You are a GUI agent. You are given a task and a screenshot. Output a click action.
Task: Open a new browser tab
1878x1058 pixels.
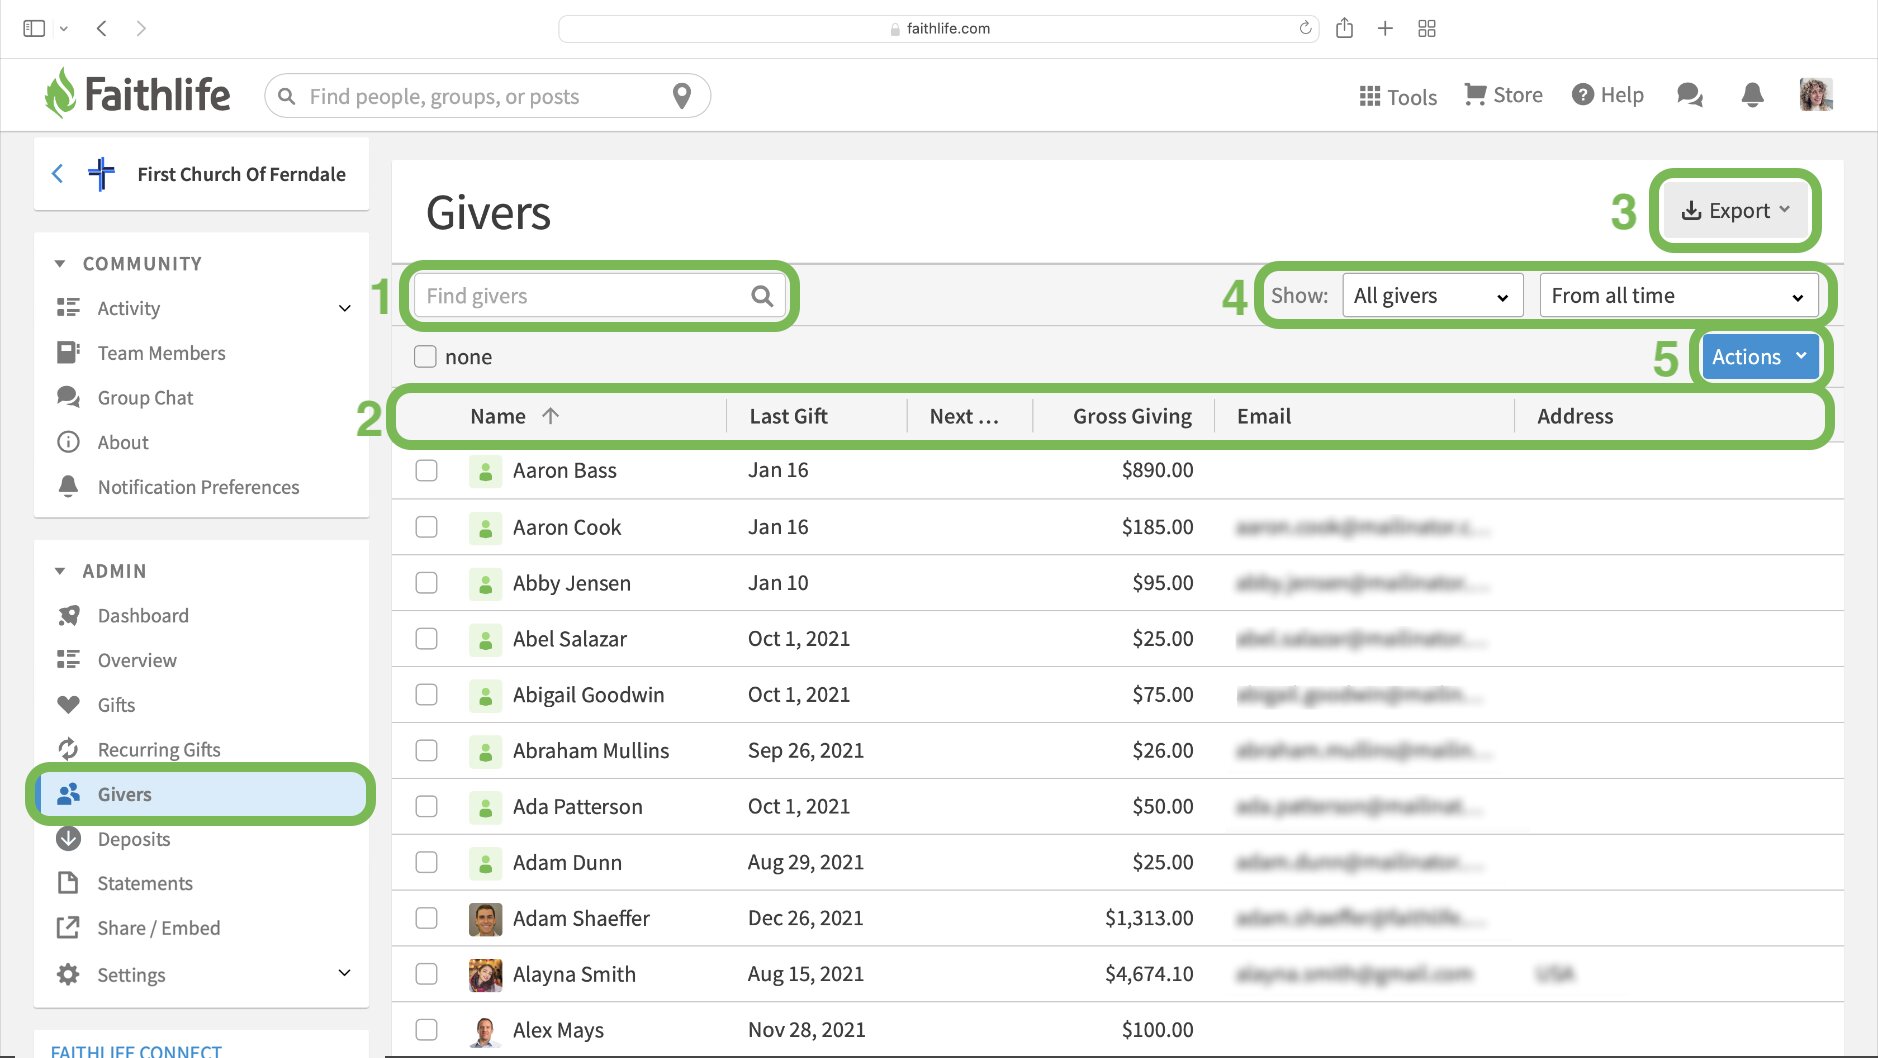[1385, 28]
